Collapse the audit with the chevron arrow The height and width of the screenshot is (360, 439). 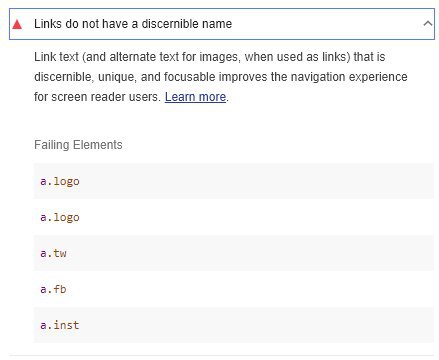(x=428, y=24)
